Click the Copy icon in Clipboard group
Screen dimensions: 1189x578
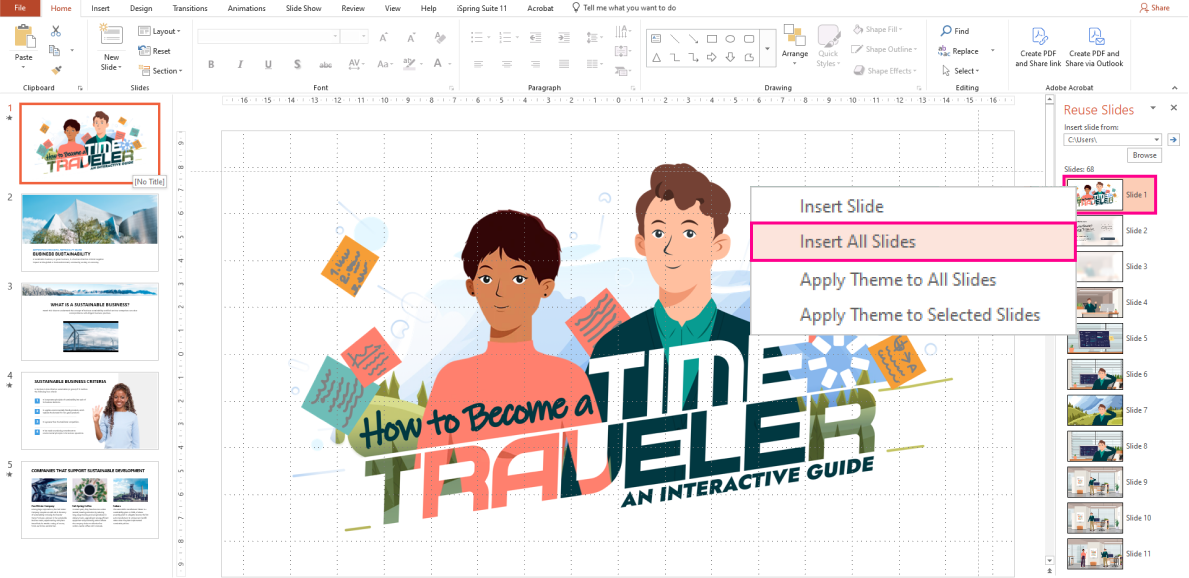[x=55, y=50]
